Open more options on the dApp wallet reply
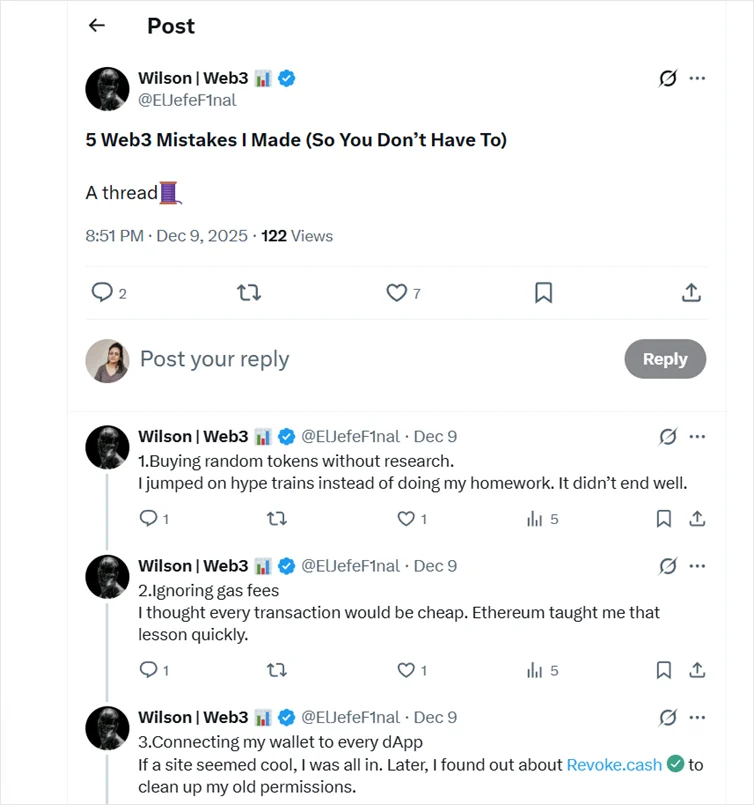 [x=697, y=717]
